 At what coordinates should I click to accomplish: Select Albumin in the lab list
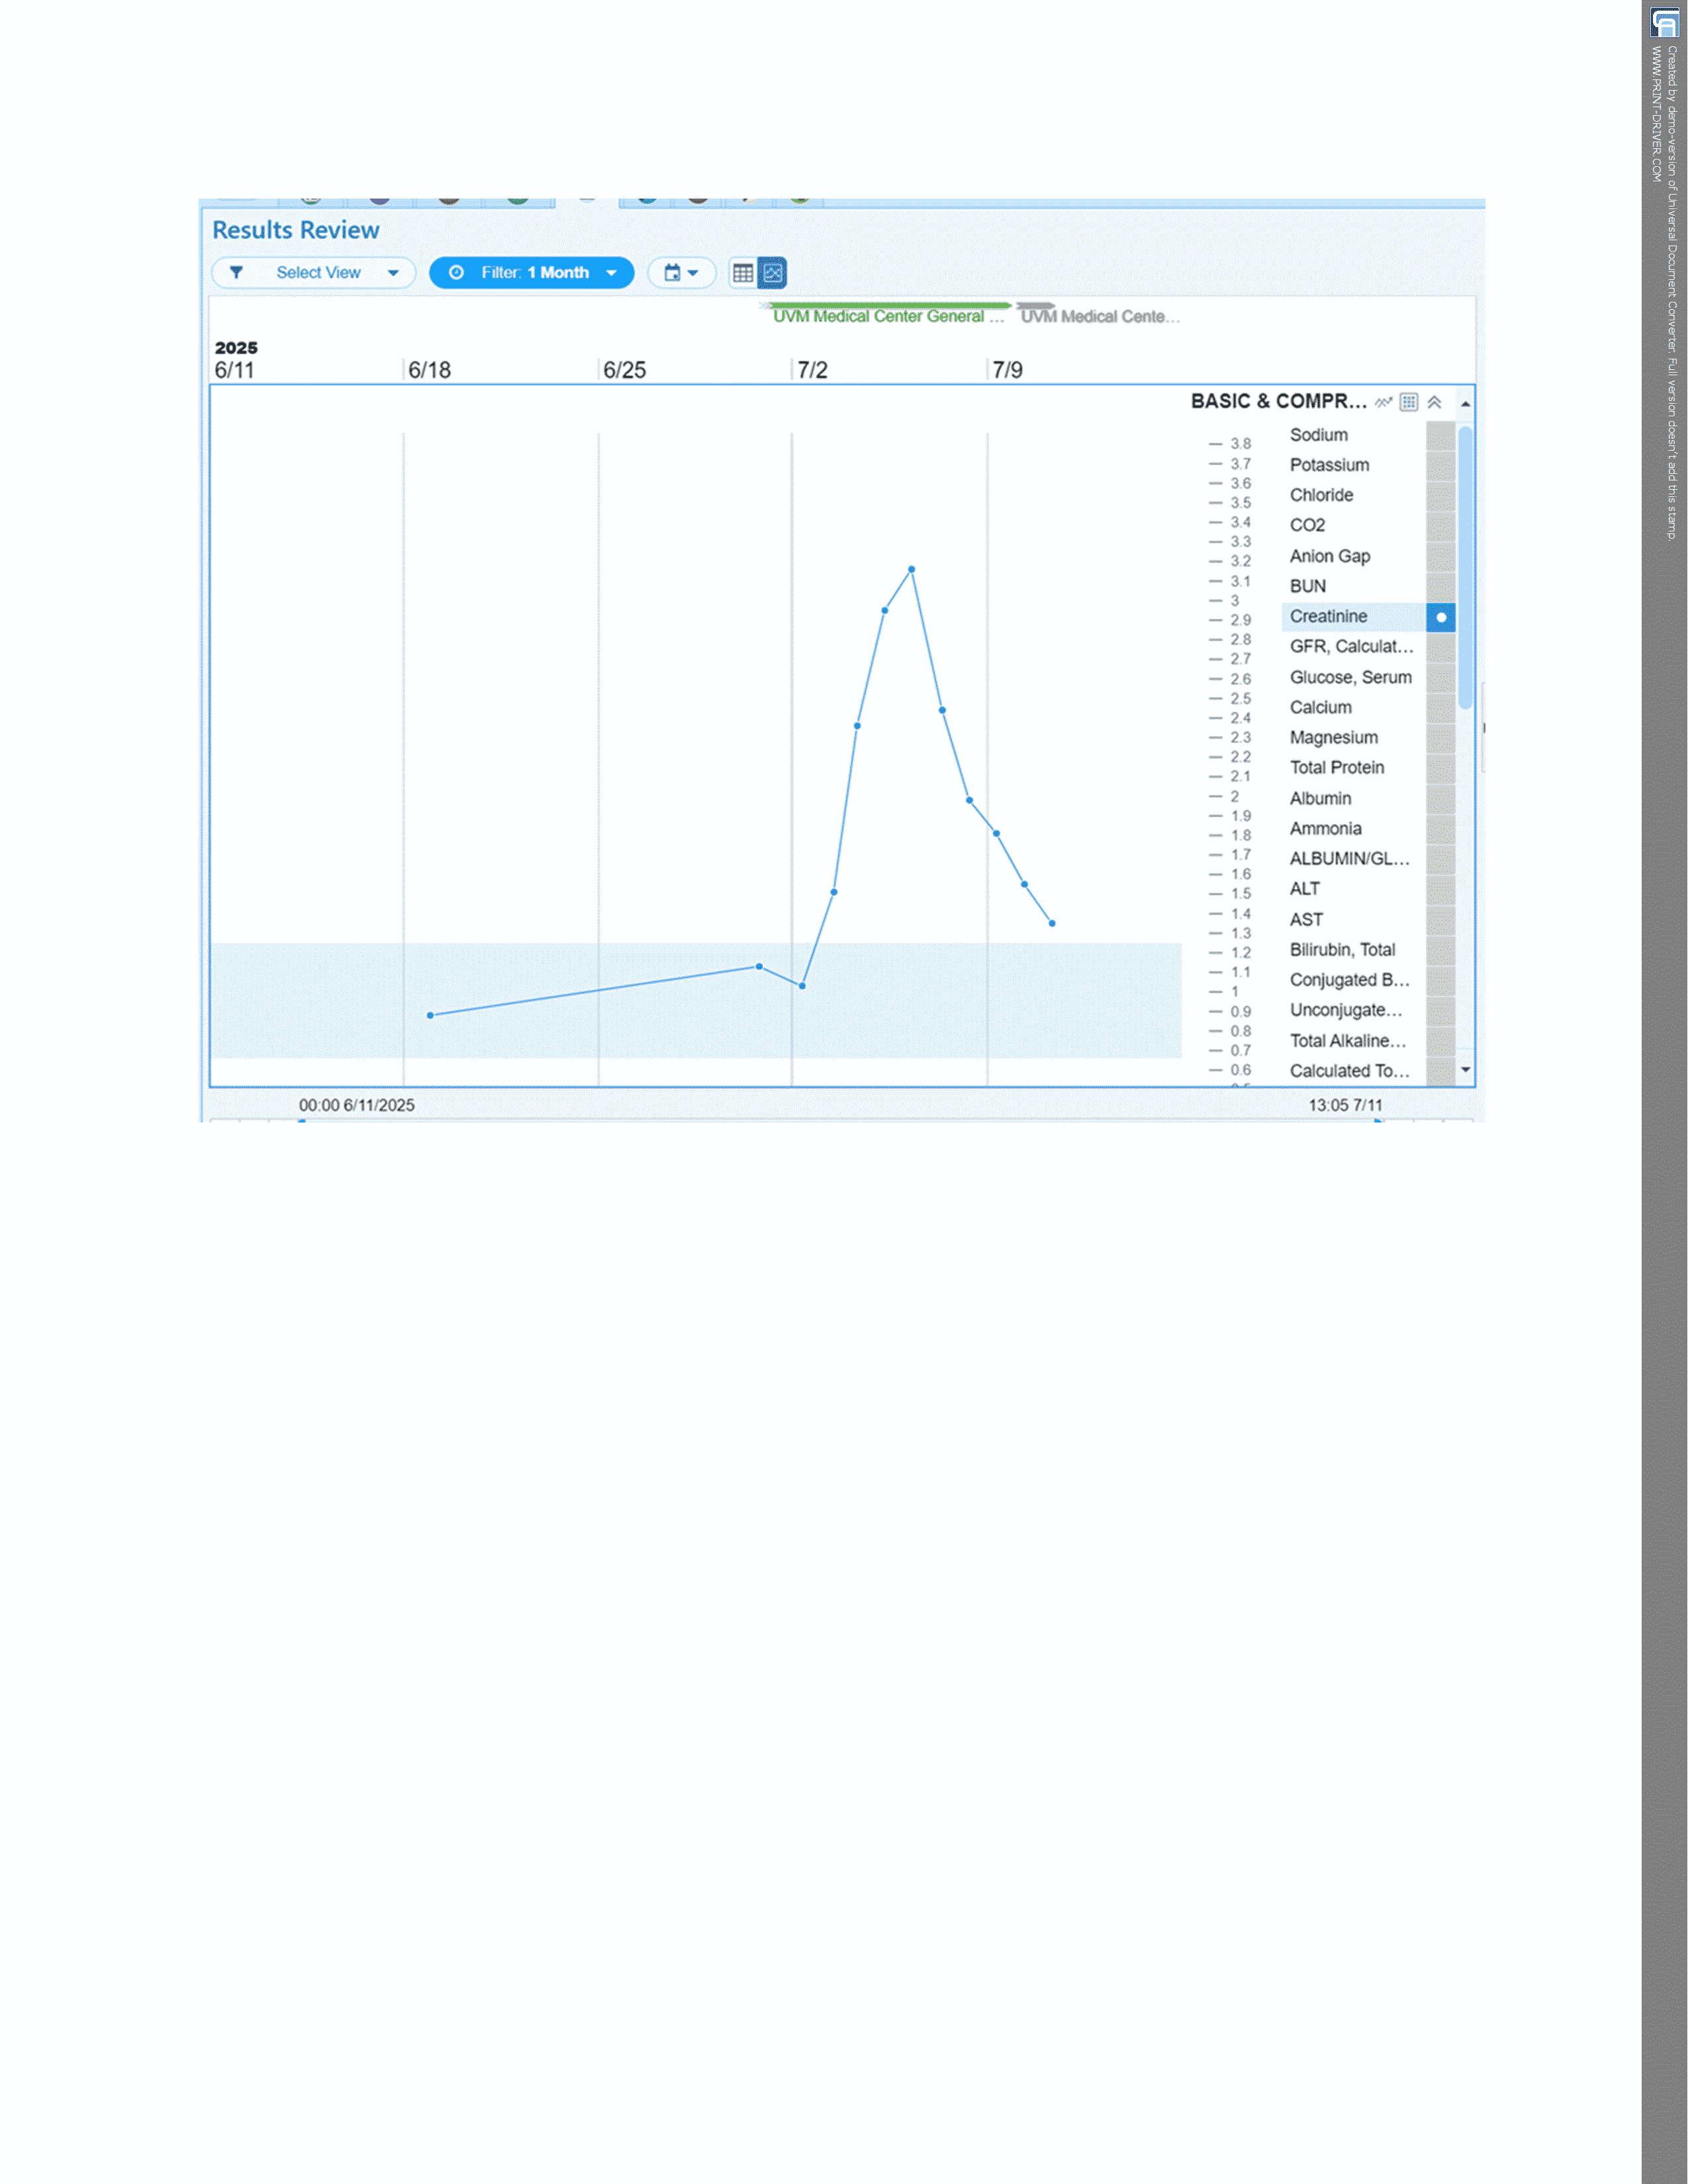(x=1320, y=799)
